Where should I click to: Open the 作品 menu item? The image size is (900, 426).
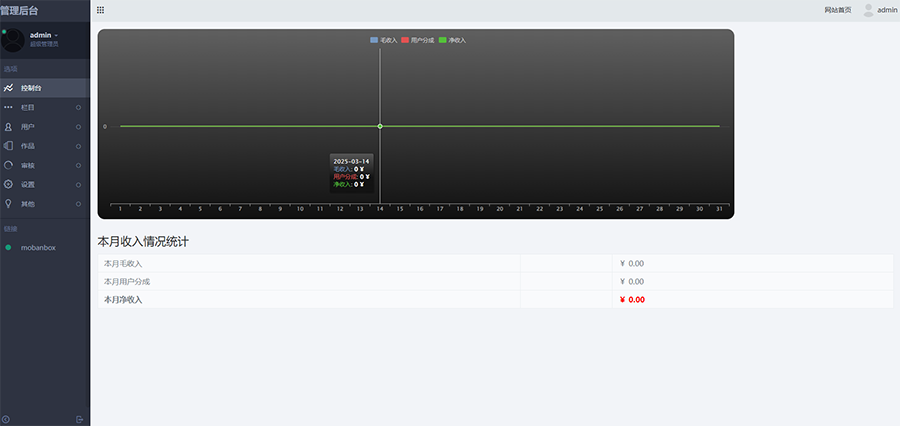(x=28, y=146)
